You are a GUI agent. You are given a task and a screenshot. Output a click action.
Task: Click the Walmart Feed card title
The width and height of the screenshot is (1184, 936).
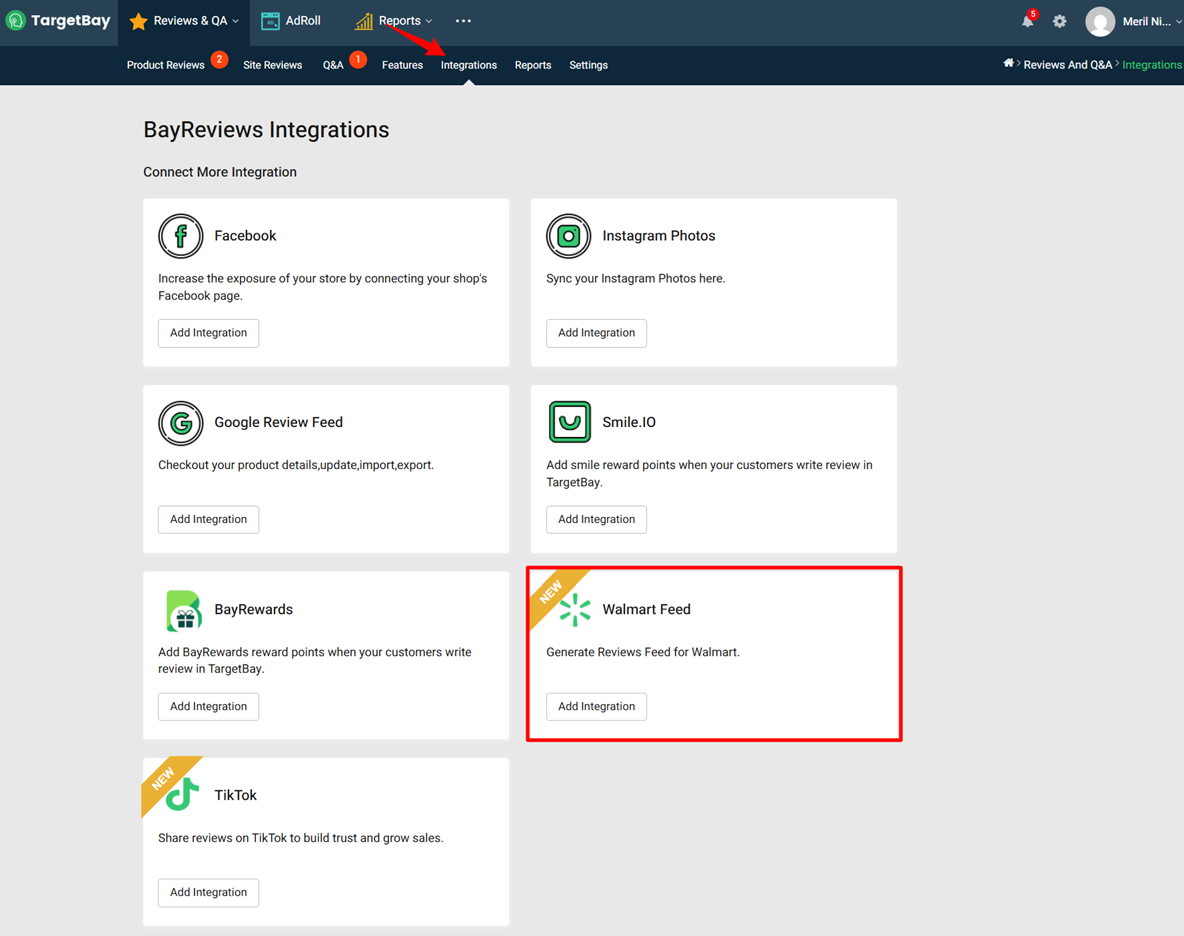[x=646, y=609]
